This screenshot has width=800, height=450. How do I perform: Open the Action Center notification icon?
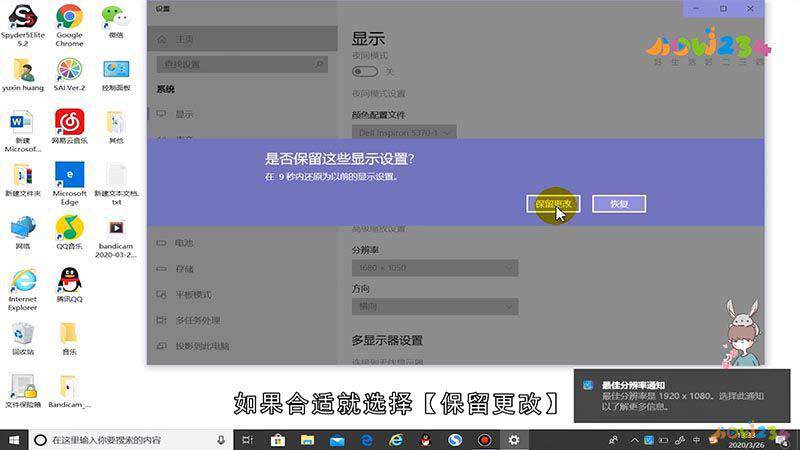782,440
